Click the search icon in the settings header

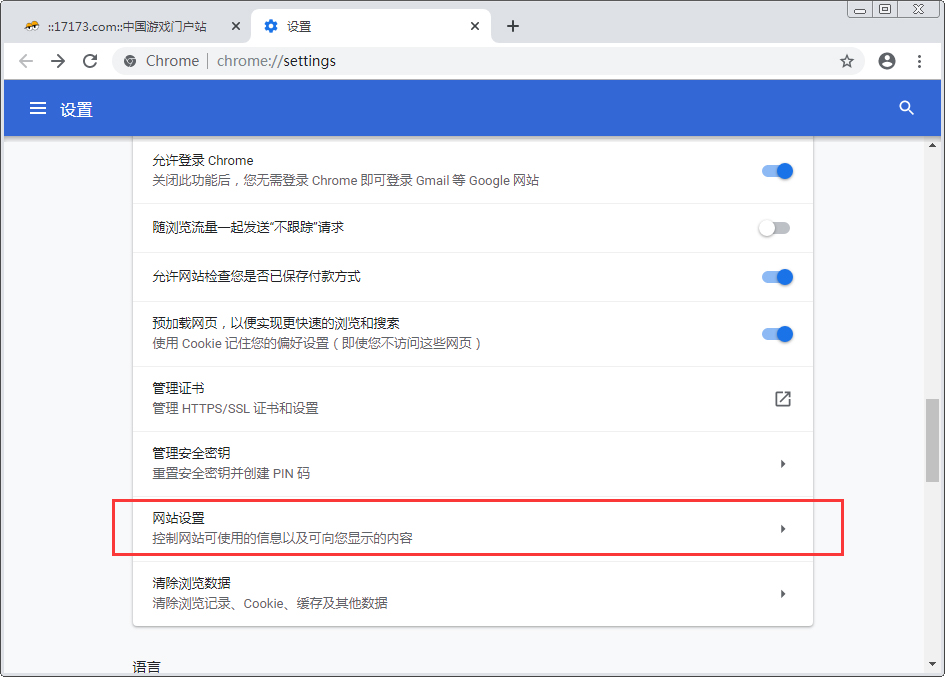coord(906,108)
